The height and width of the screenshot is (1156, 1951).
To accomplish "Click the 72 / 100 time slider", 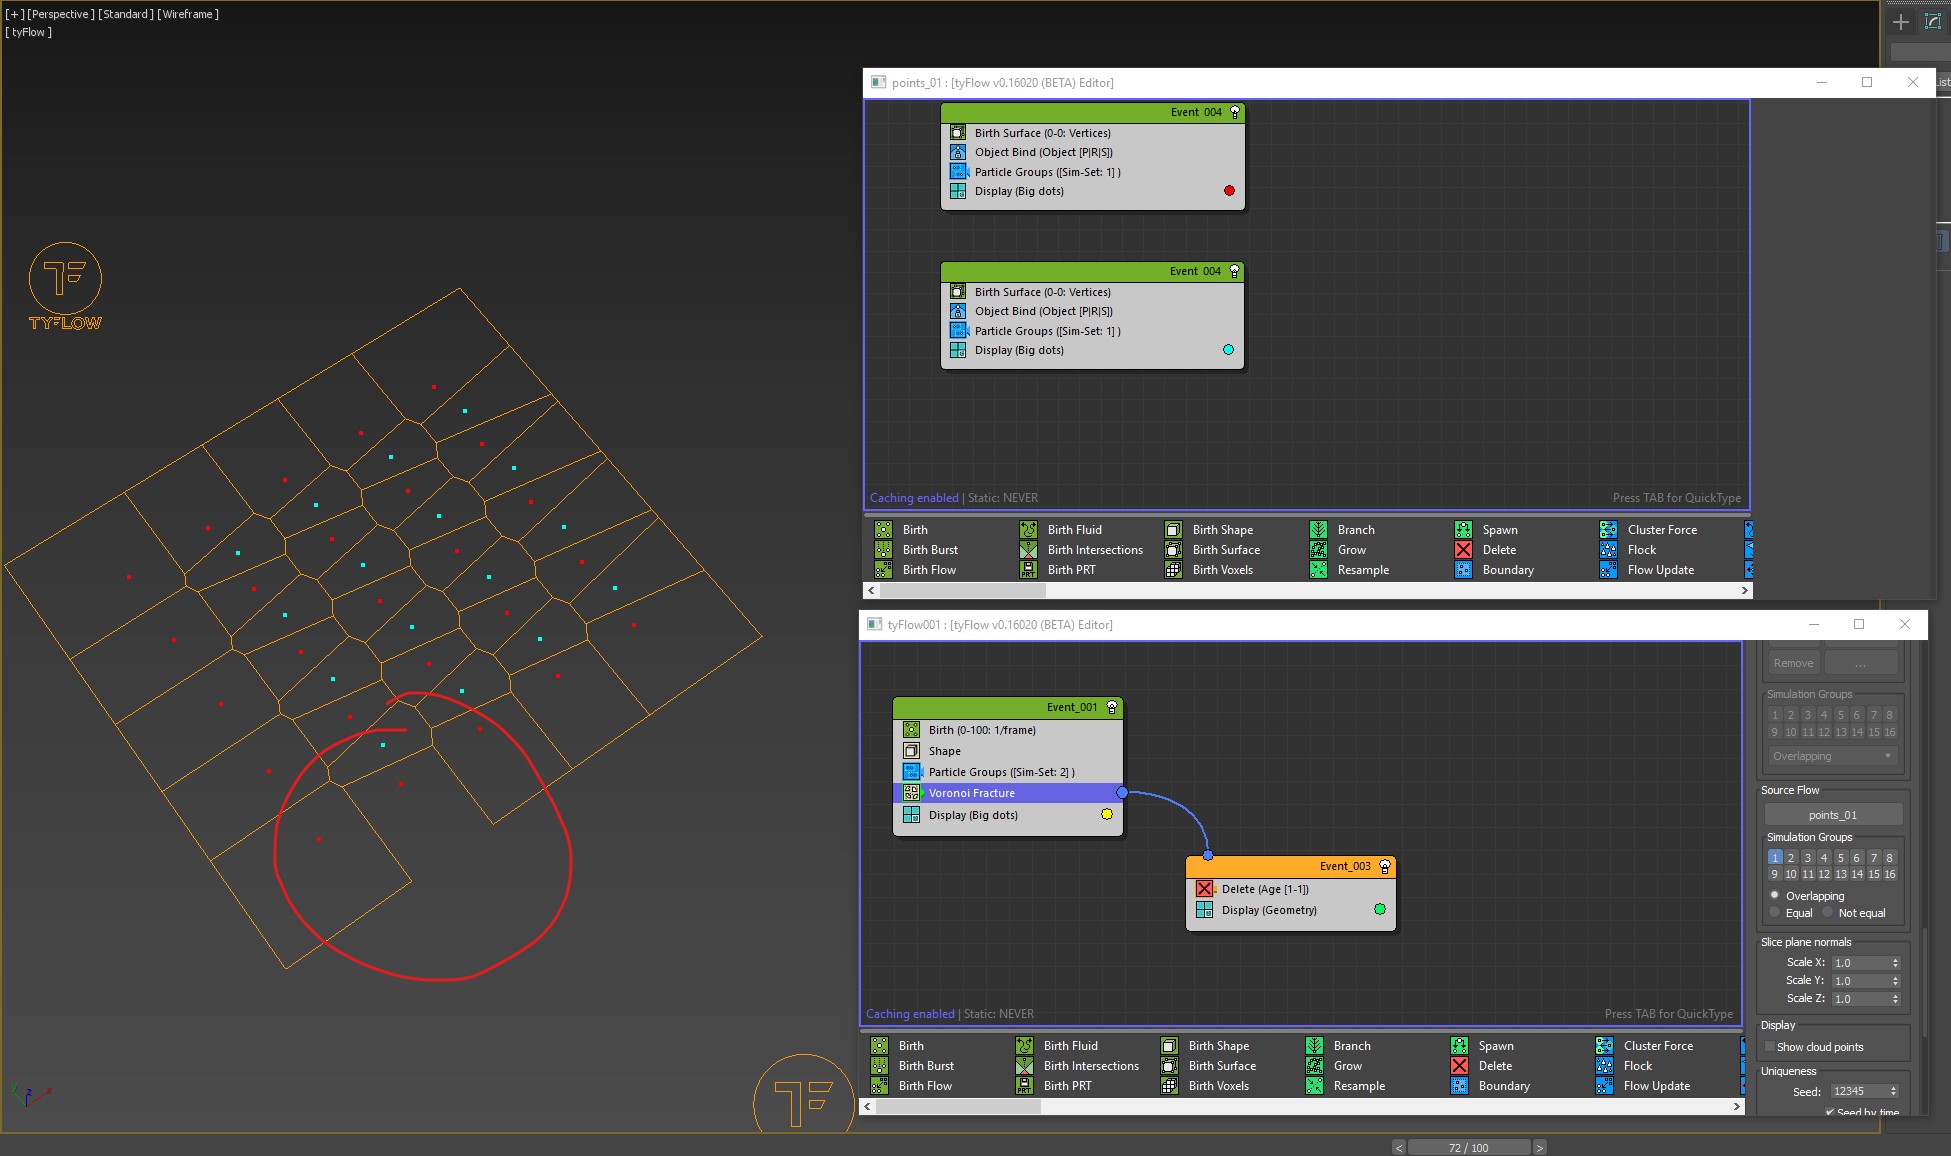I will click(1468, 1147).
